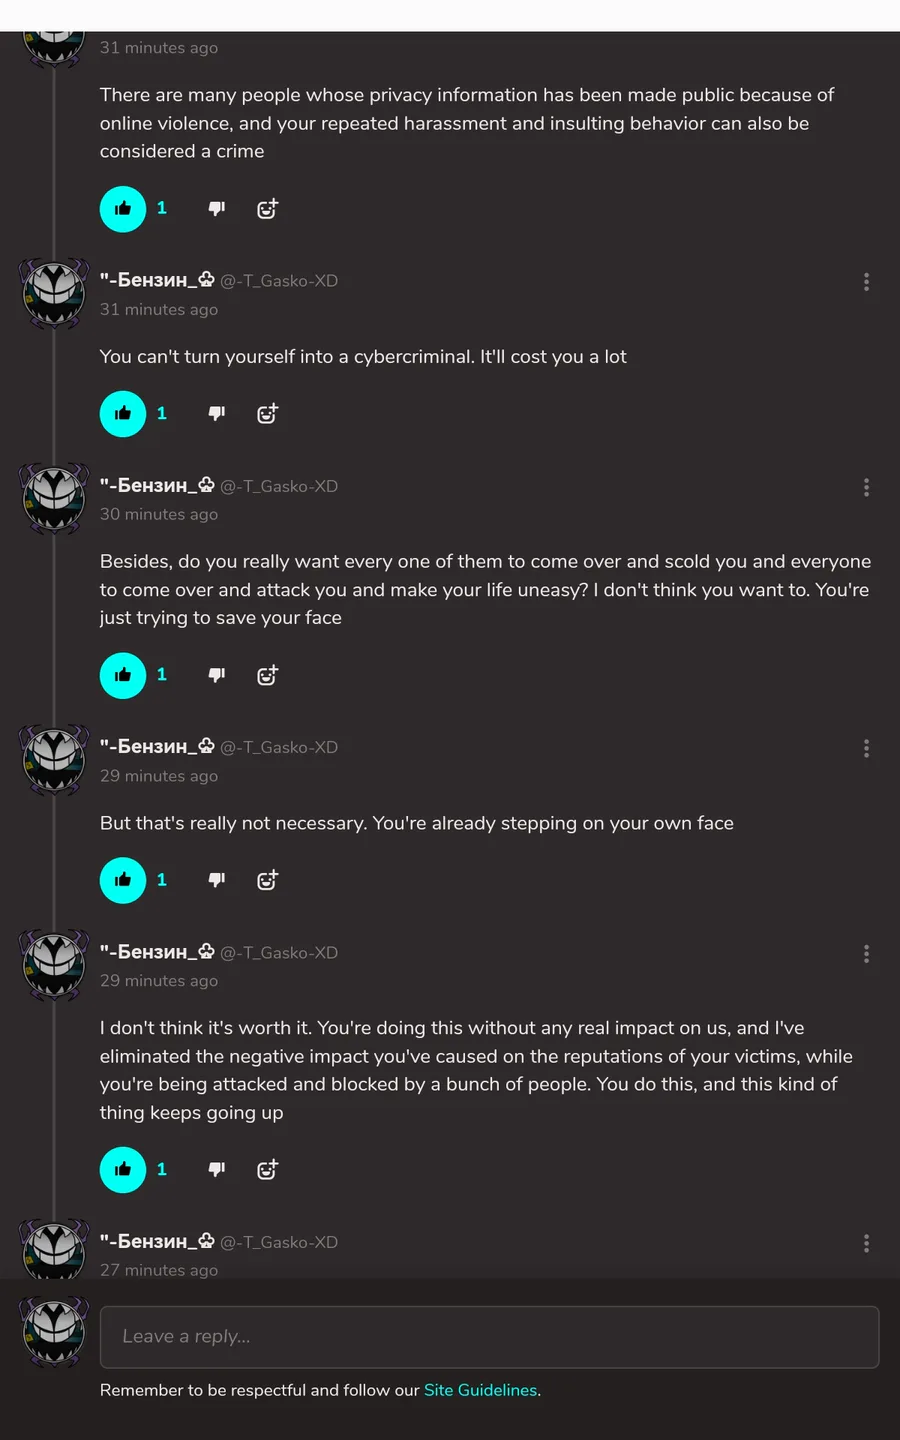Dislike the 'cybercriminal' comment
This screenshot has height=1440, width=900.
coord(216,414)
